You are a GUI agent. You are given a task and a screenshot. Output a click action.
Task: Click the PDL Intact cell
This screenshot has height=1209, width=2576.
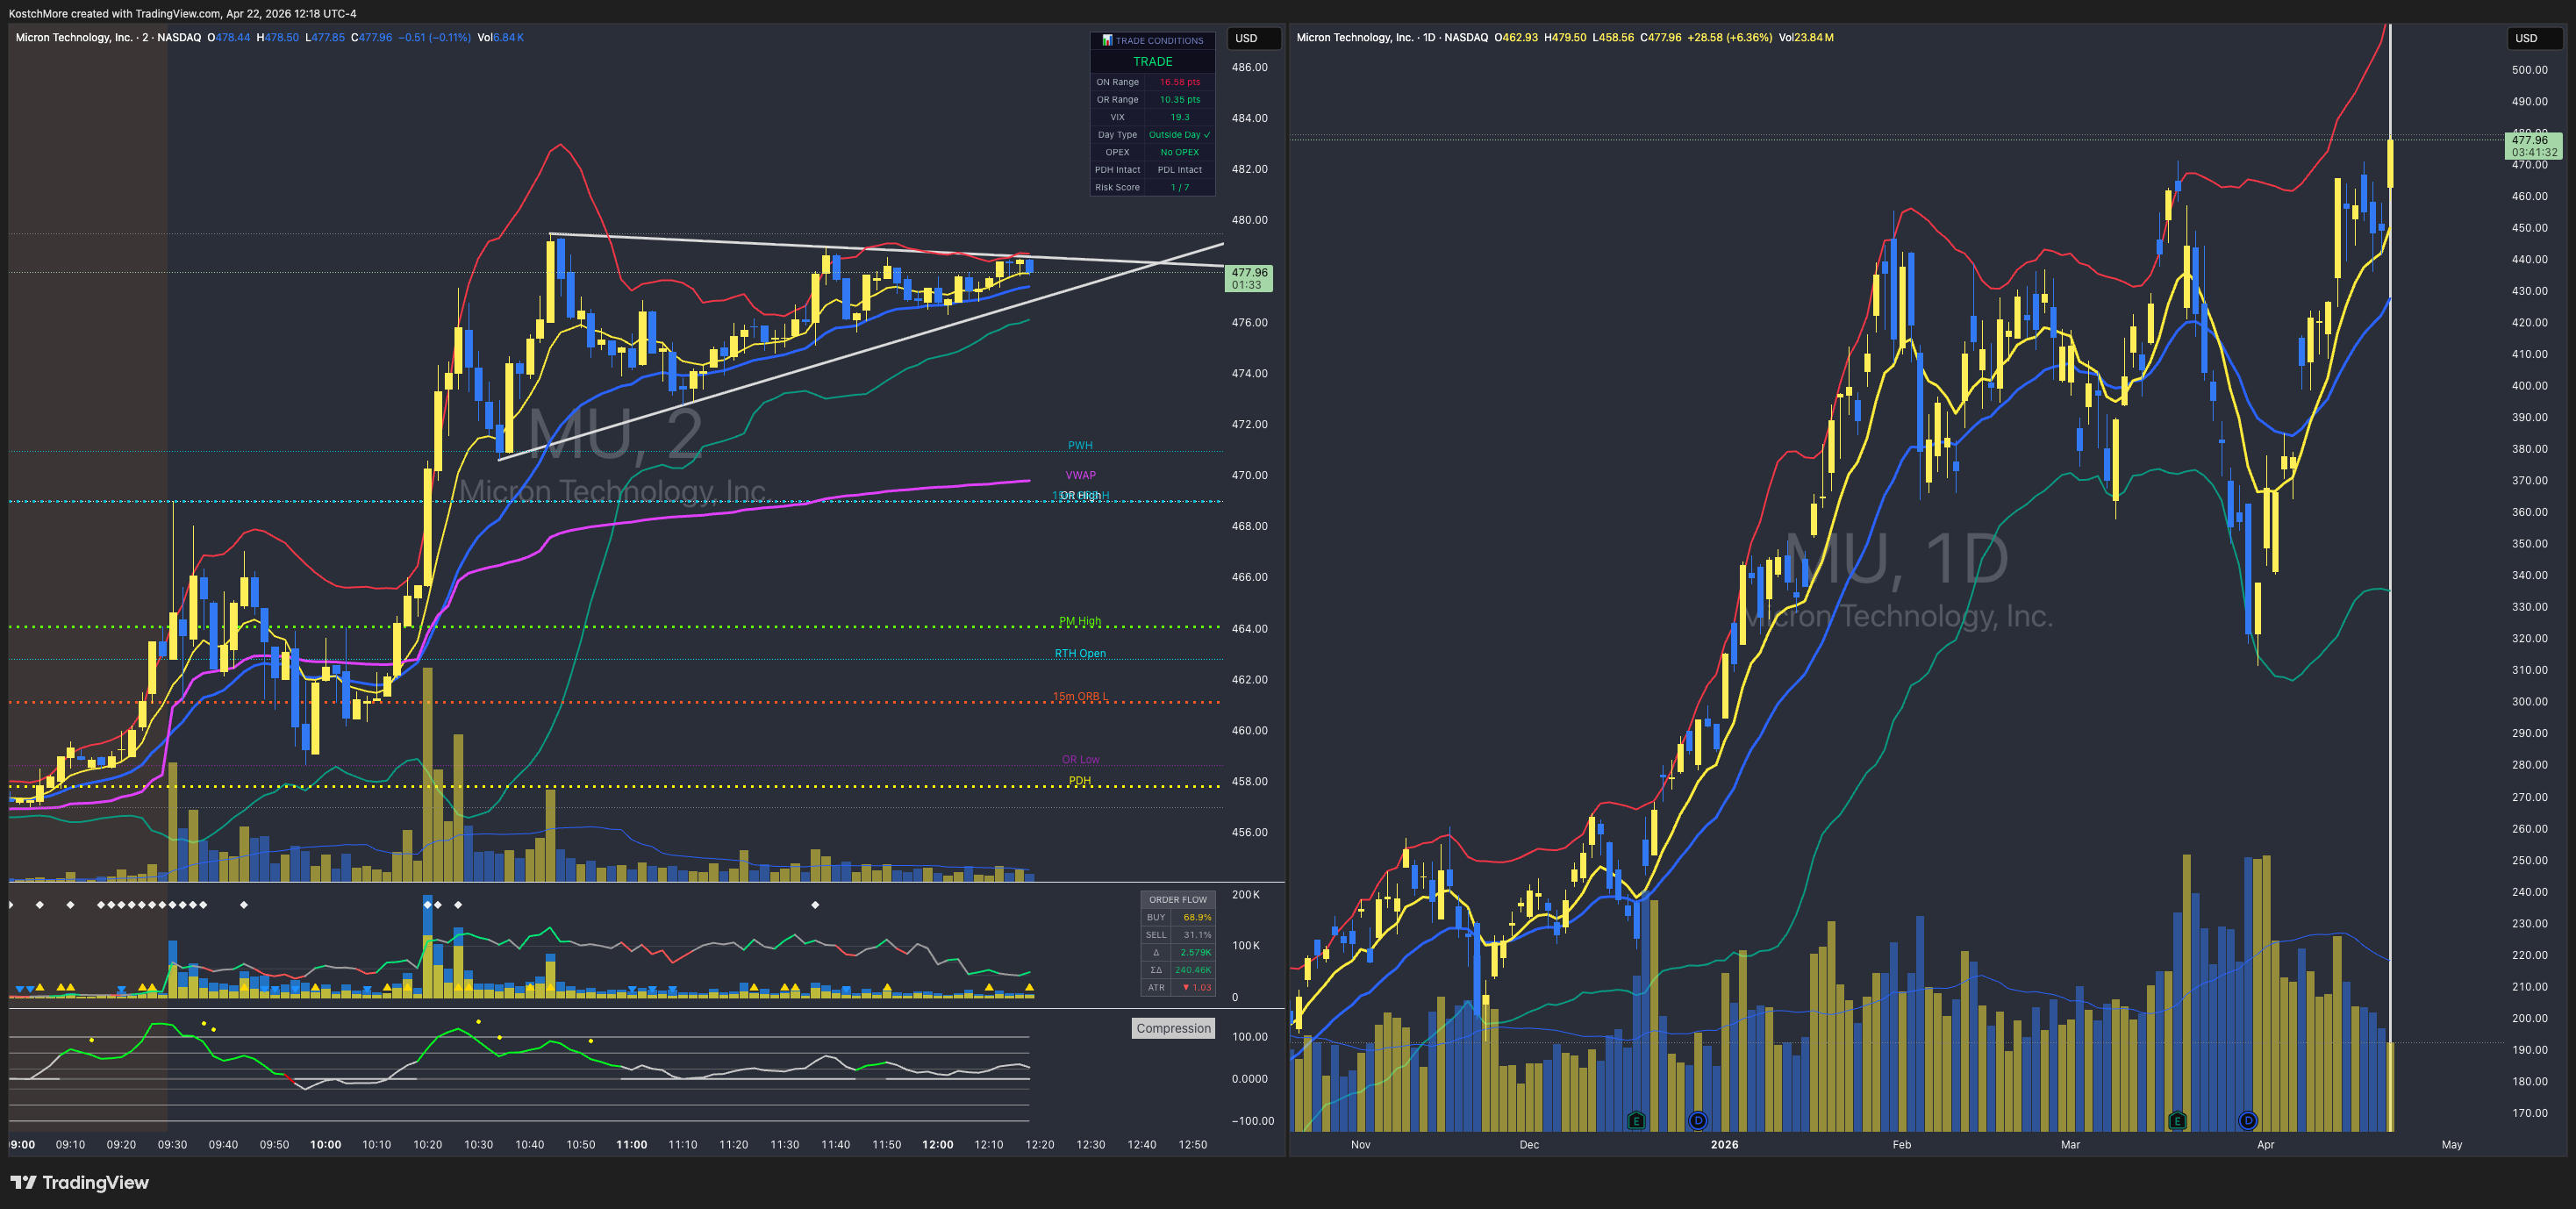pos(1180,170)
